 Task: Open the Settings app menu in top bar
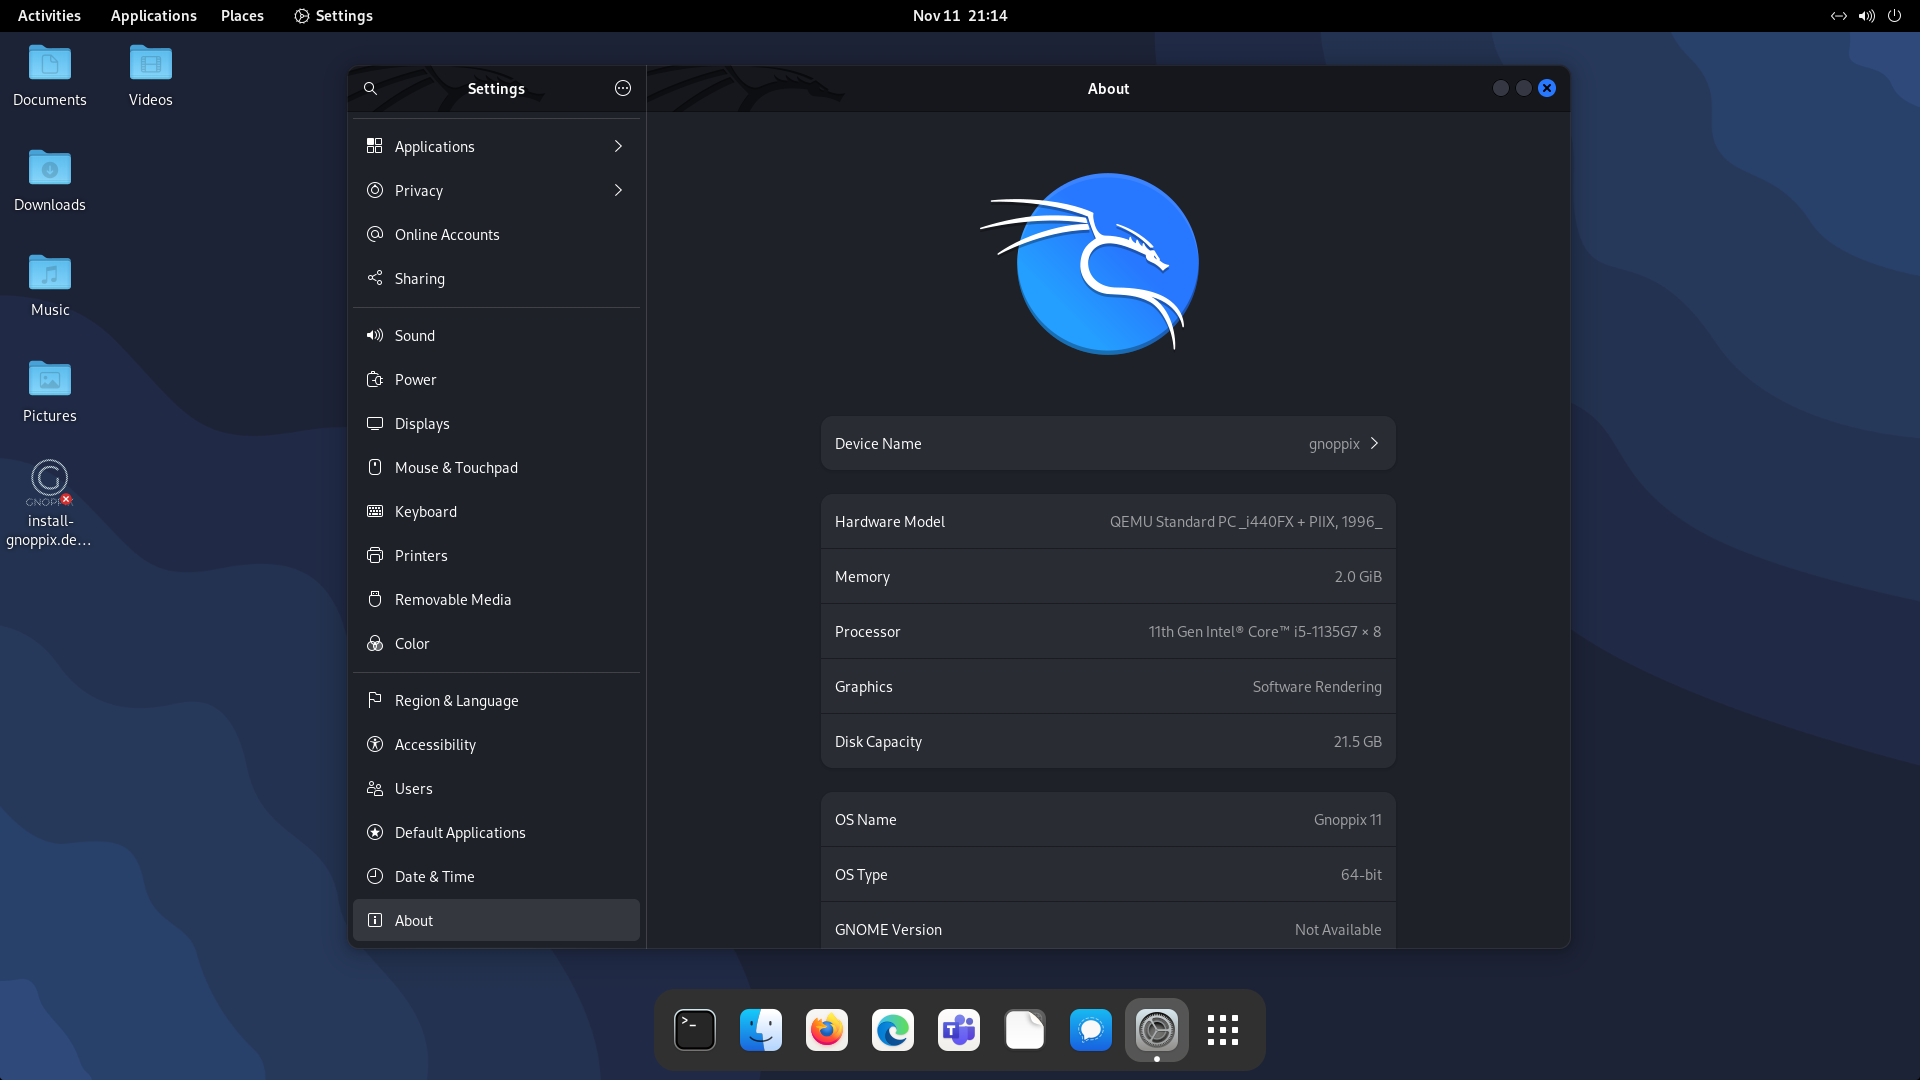(x=333, y=16)
